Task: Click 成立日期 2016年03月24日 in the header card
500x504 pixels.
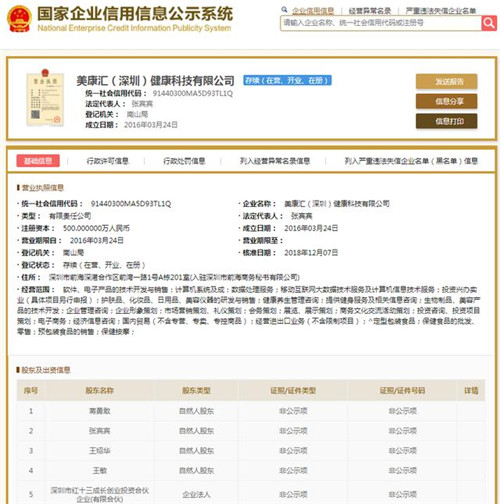Action: click(131, 125)
